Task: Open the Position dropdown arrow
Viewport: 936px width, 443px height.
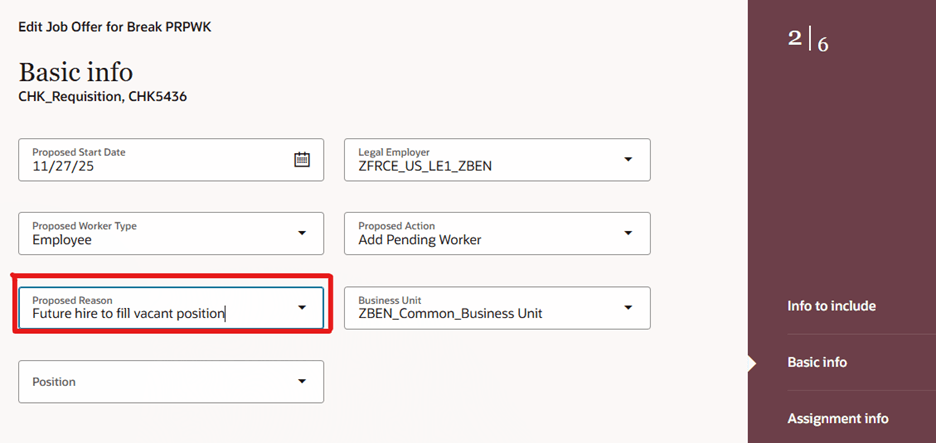Action: tap(302, 382)
